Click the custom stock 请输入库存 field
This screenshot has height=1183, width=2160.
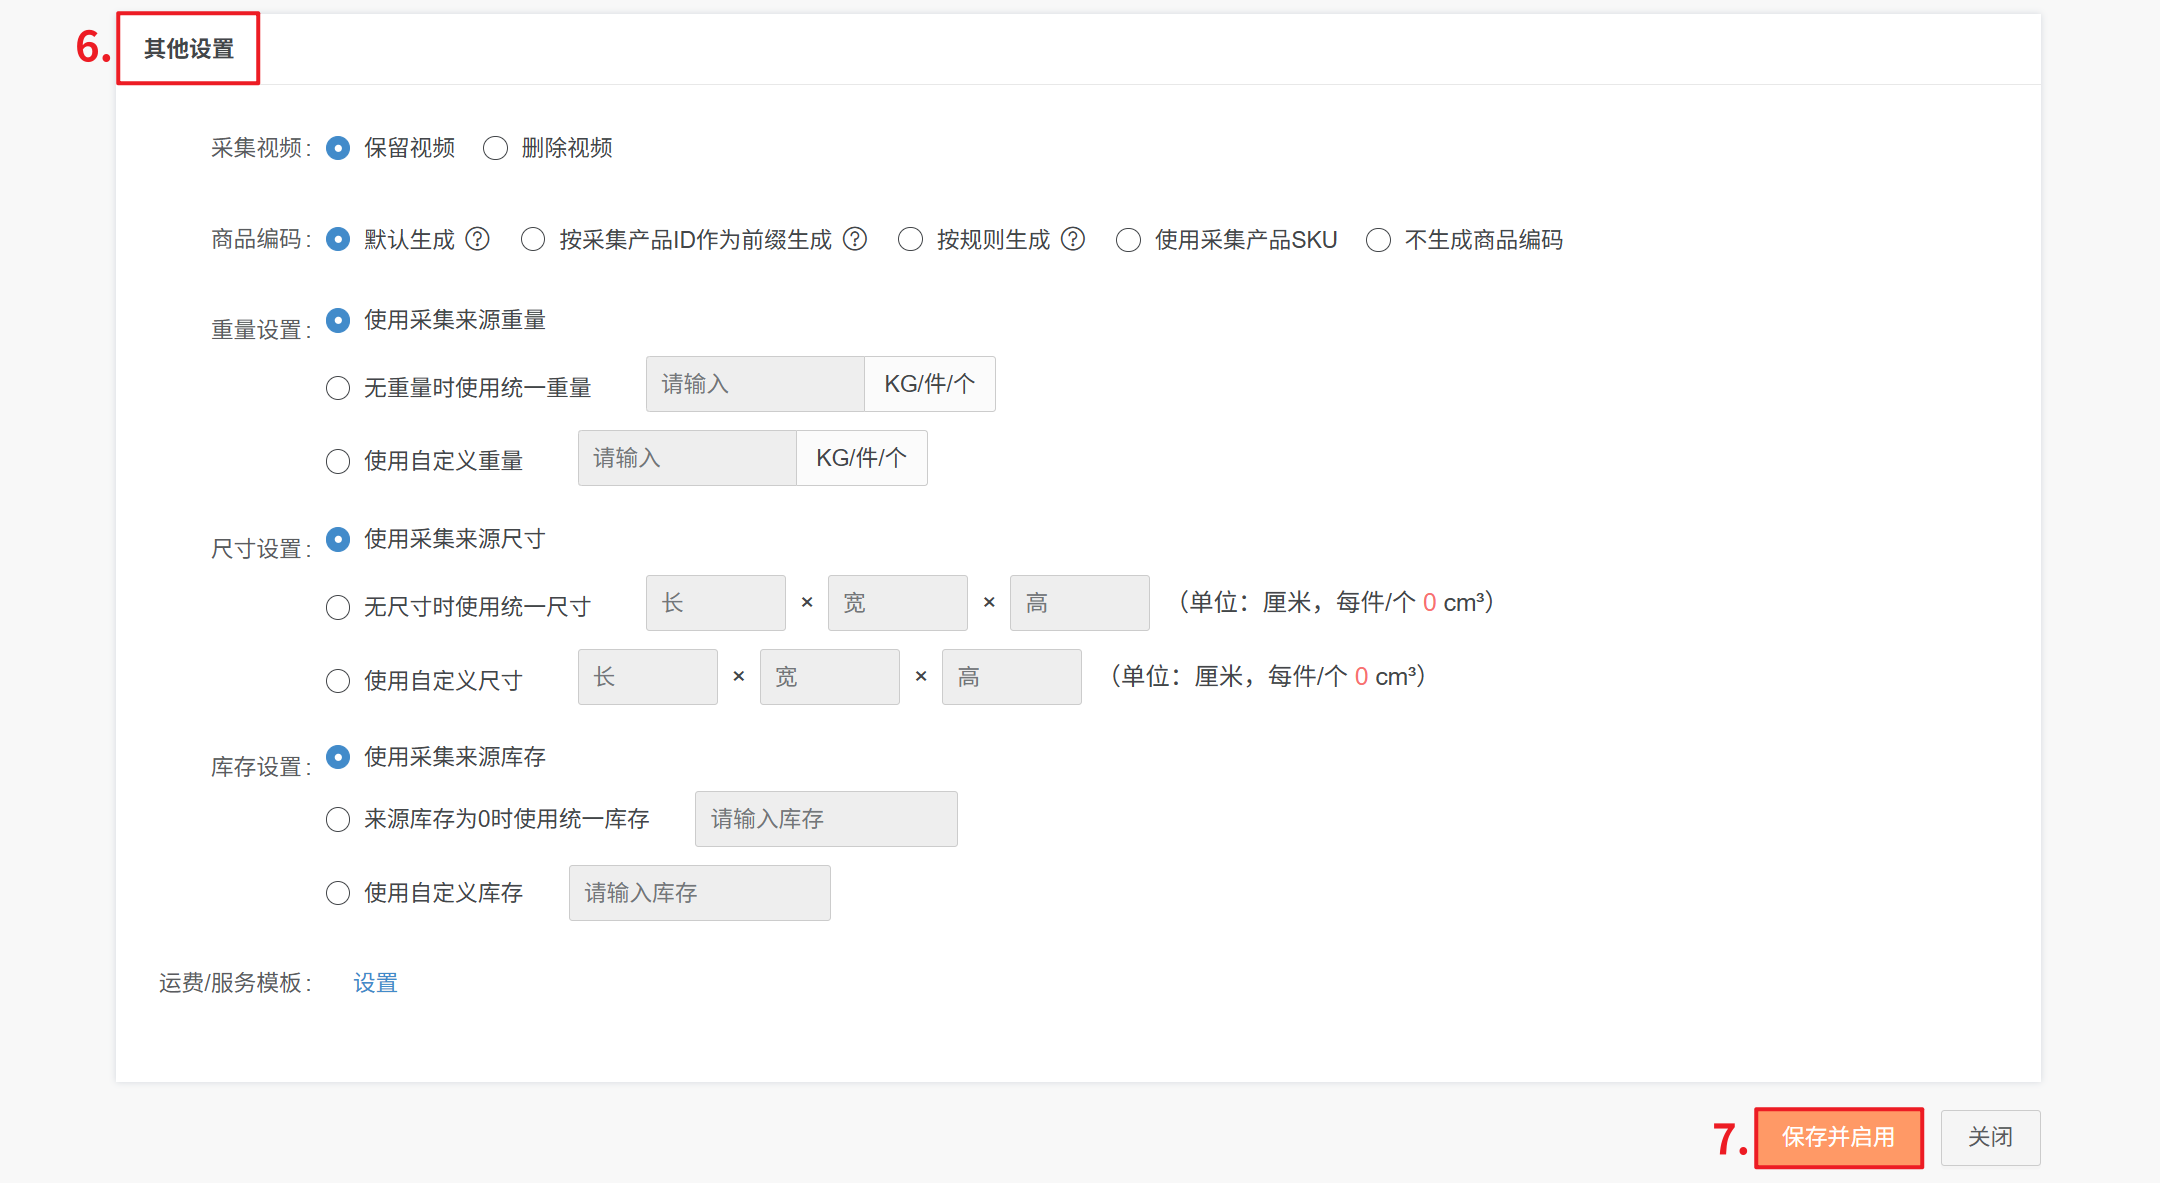coord(699,893)
